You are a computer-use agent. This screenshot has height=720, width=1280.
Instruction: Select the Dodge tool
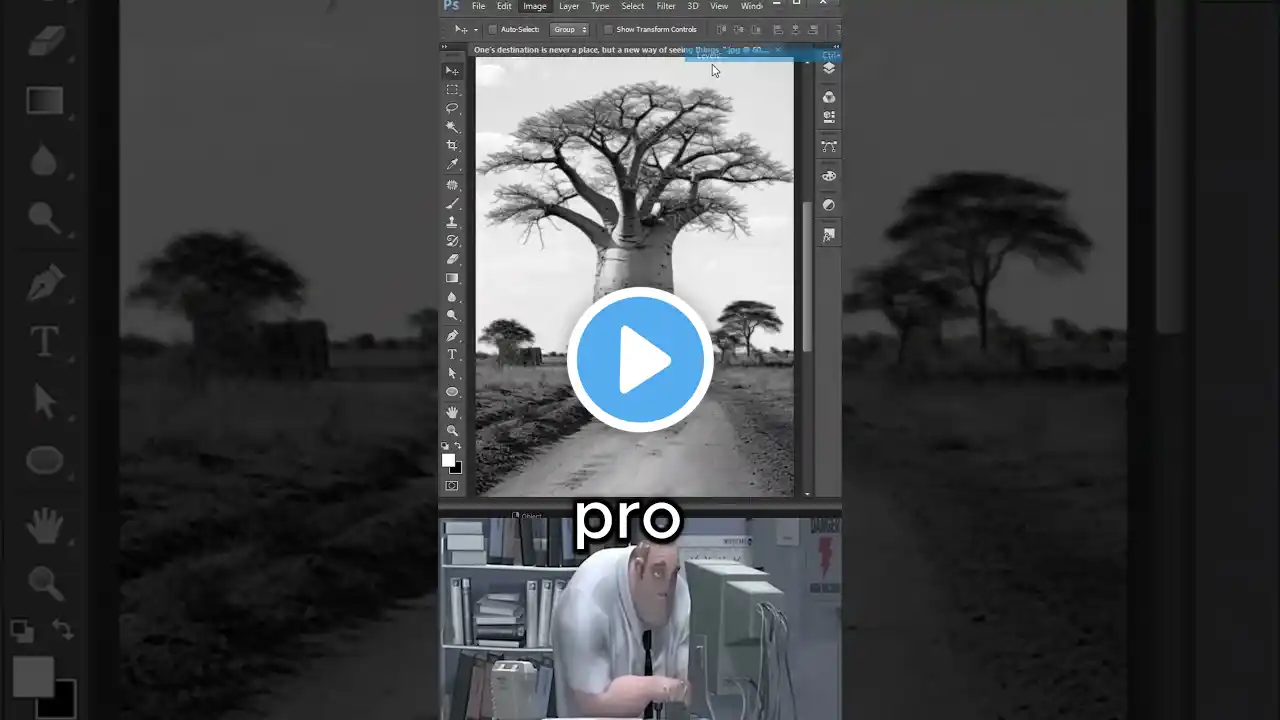(x=452, y=316)
